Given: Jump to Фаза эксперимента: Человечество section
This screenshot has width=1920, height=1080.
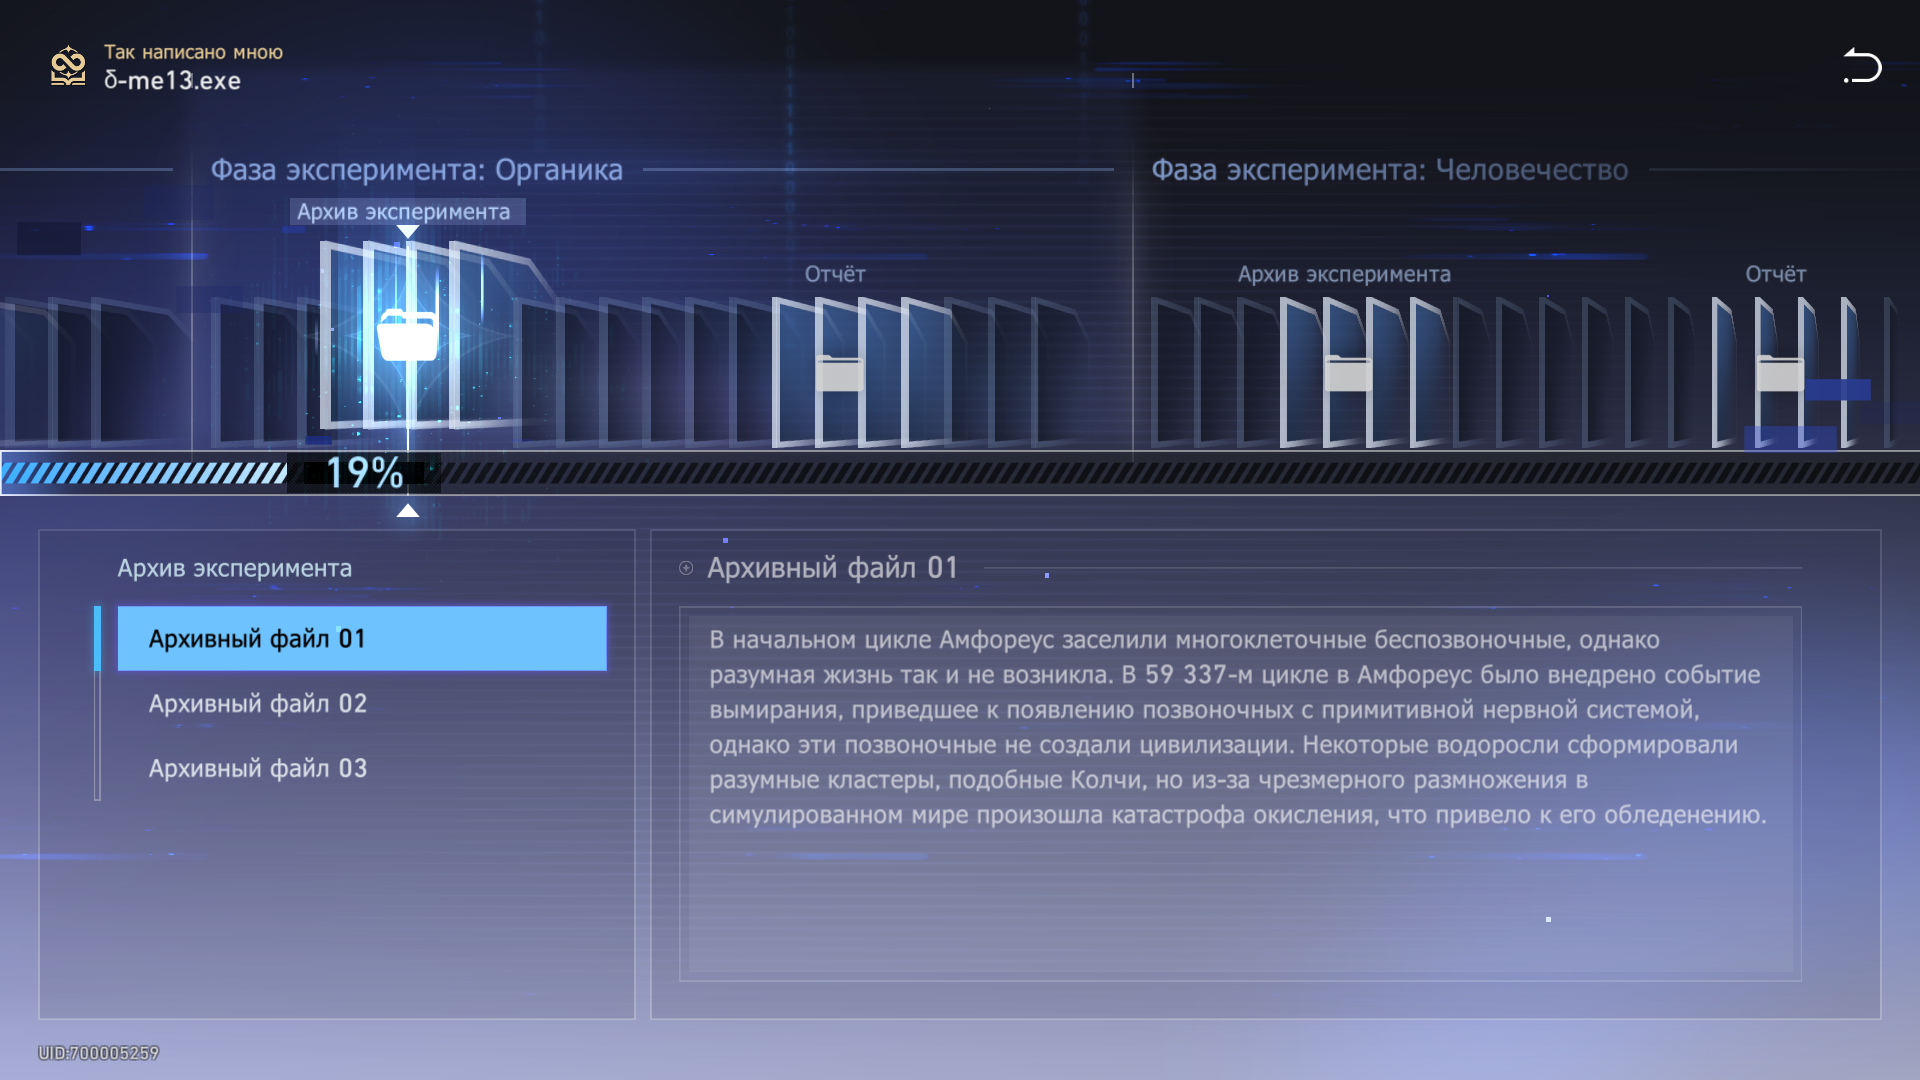Looking at the screenshot, I should [x=1389, y=170].
